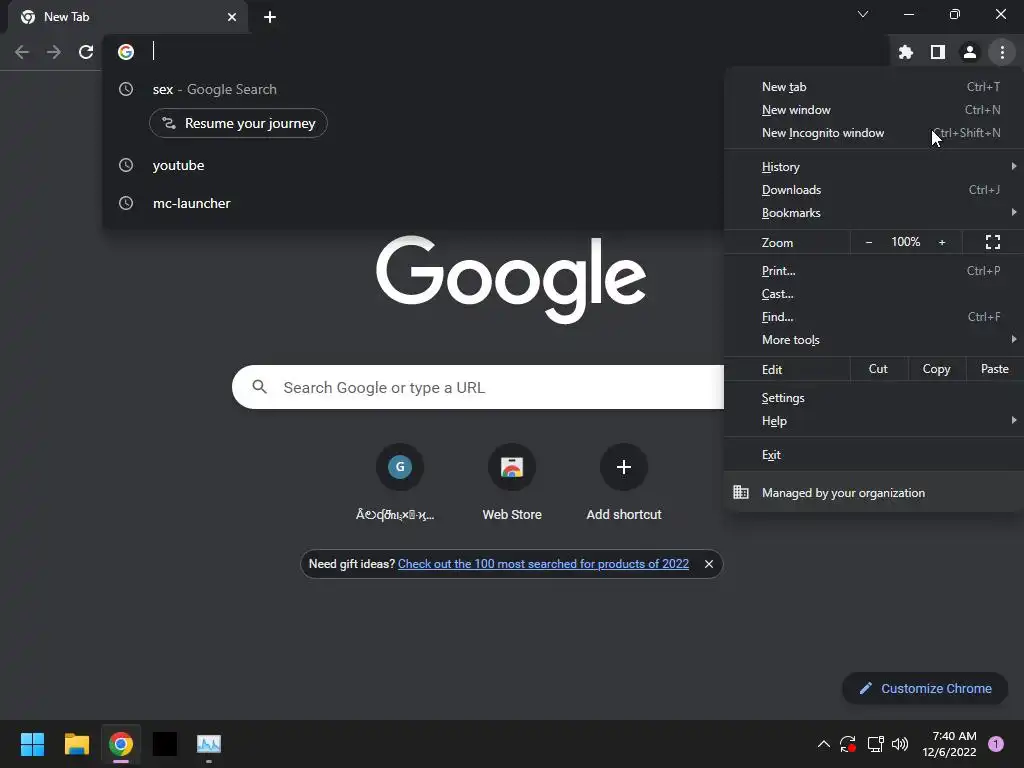Select Cast... menu item

click(x=874, y=294)
